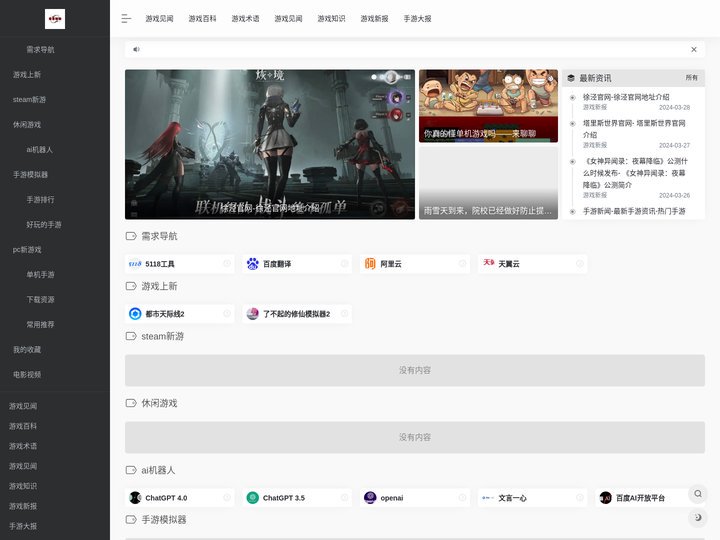Viewport: 720px width, 540px height.
Task: Click the 最新资讯 layers icon
Action: [571, 78]
